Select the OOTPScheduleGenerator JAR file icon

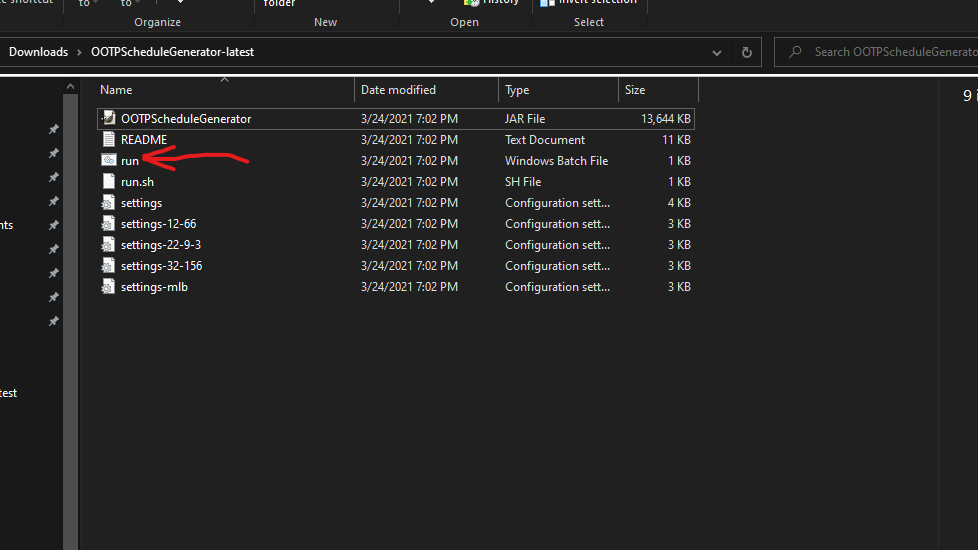pyautogui.click(x=109, y=119)
